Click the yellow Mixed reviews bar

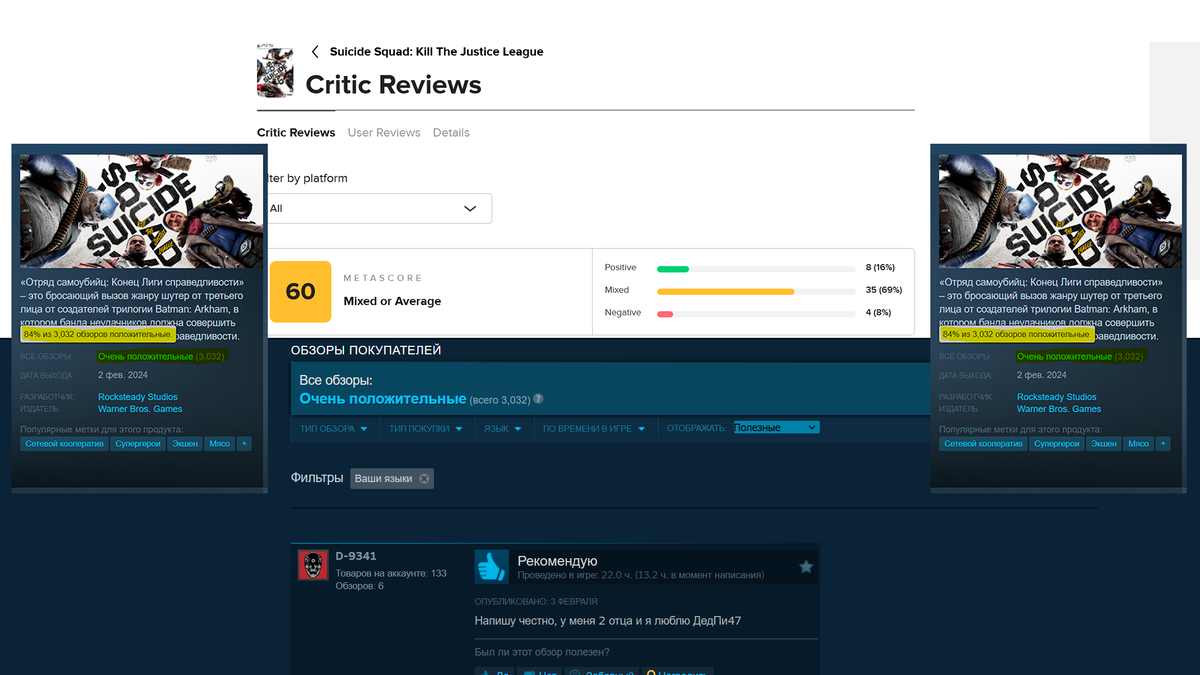[725, 291]
